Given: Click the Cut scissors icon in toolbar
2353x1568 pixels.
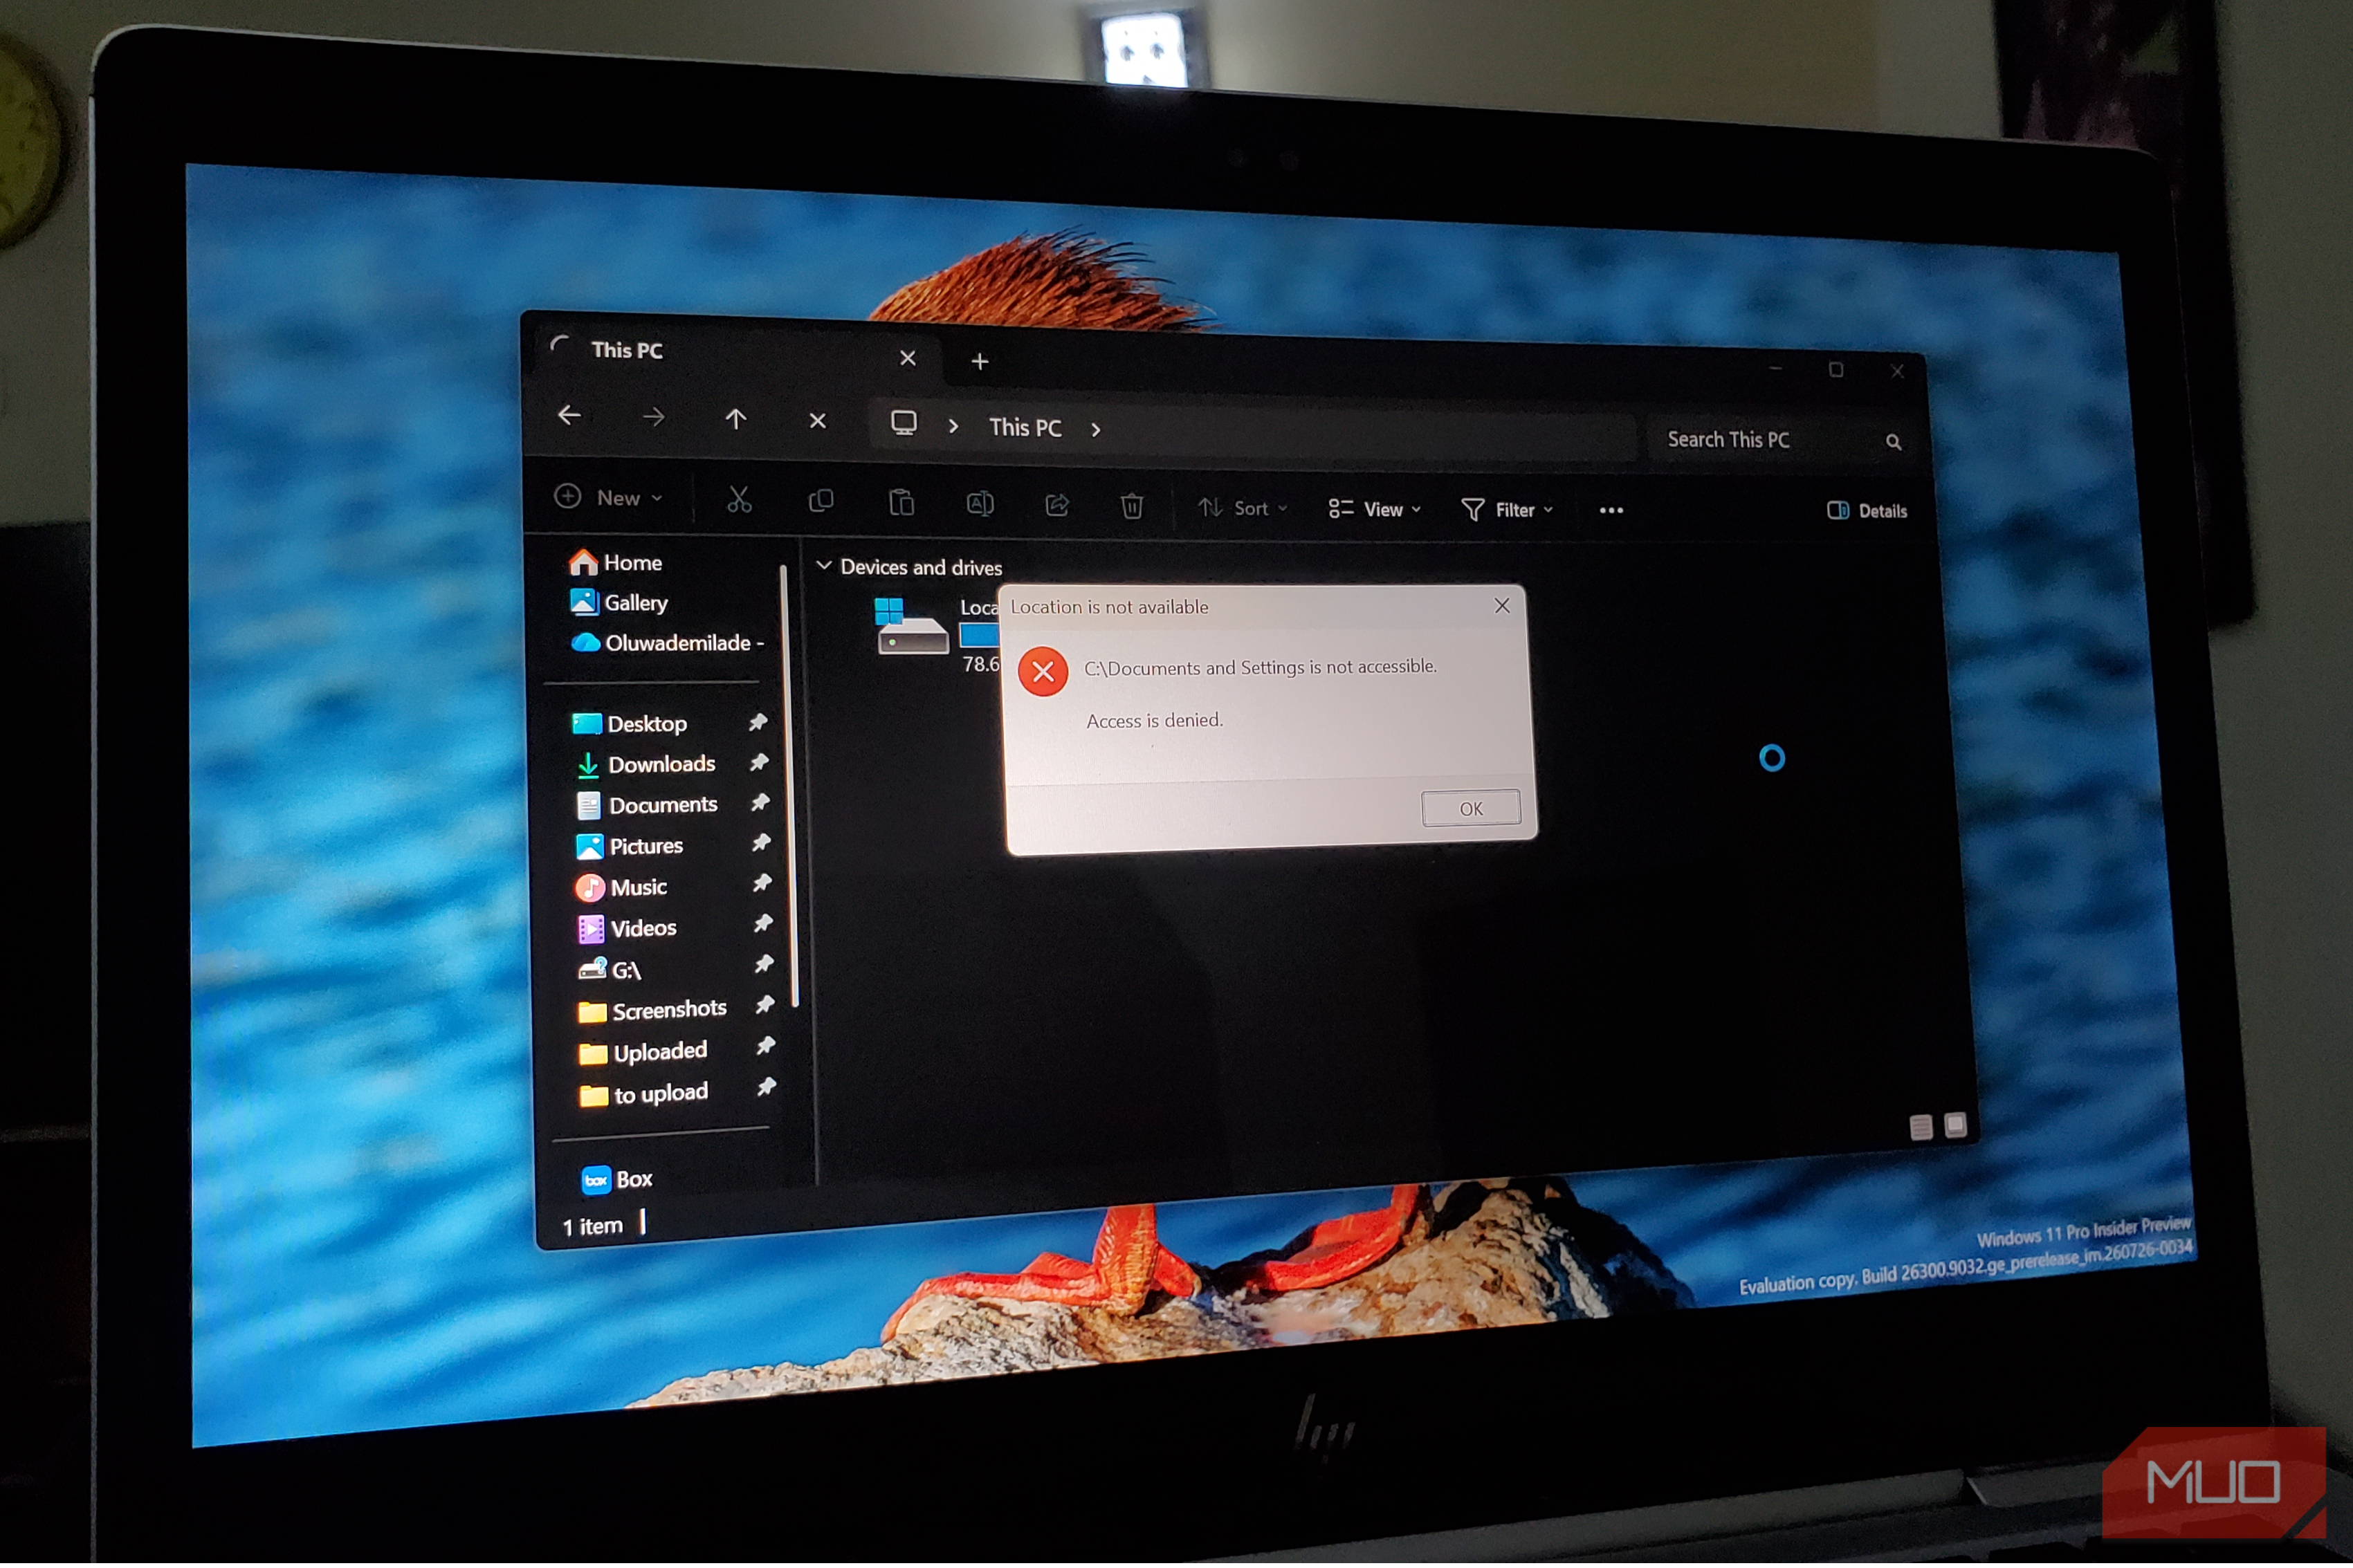Looking at the screenshot, I should coord(738,499).
